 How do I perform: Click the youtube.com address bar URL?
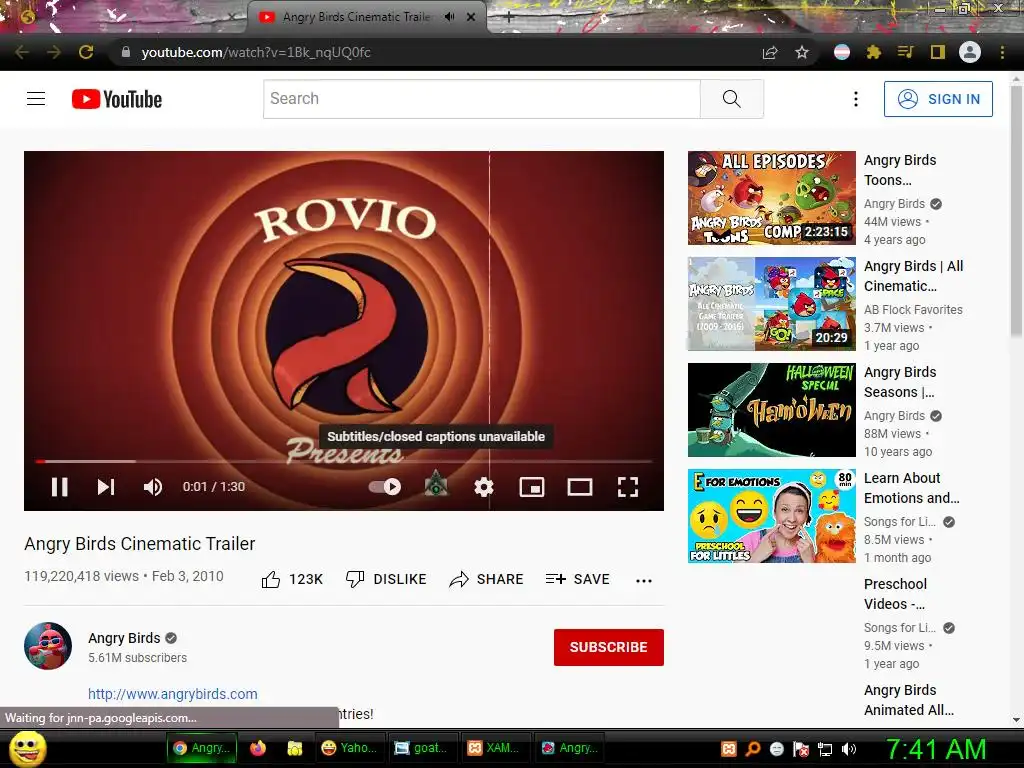pos(256,52)
